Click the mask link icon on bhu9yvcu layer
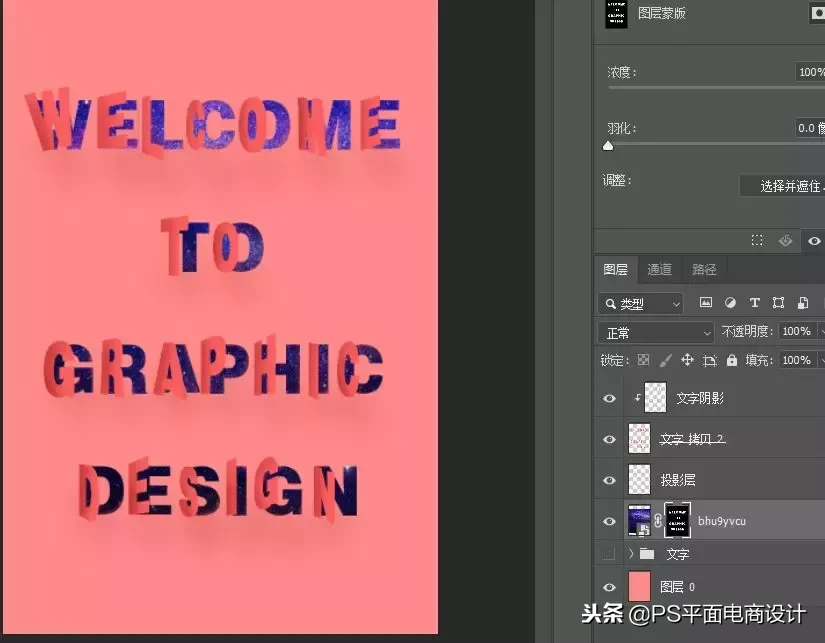 (658, 520)
